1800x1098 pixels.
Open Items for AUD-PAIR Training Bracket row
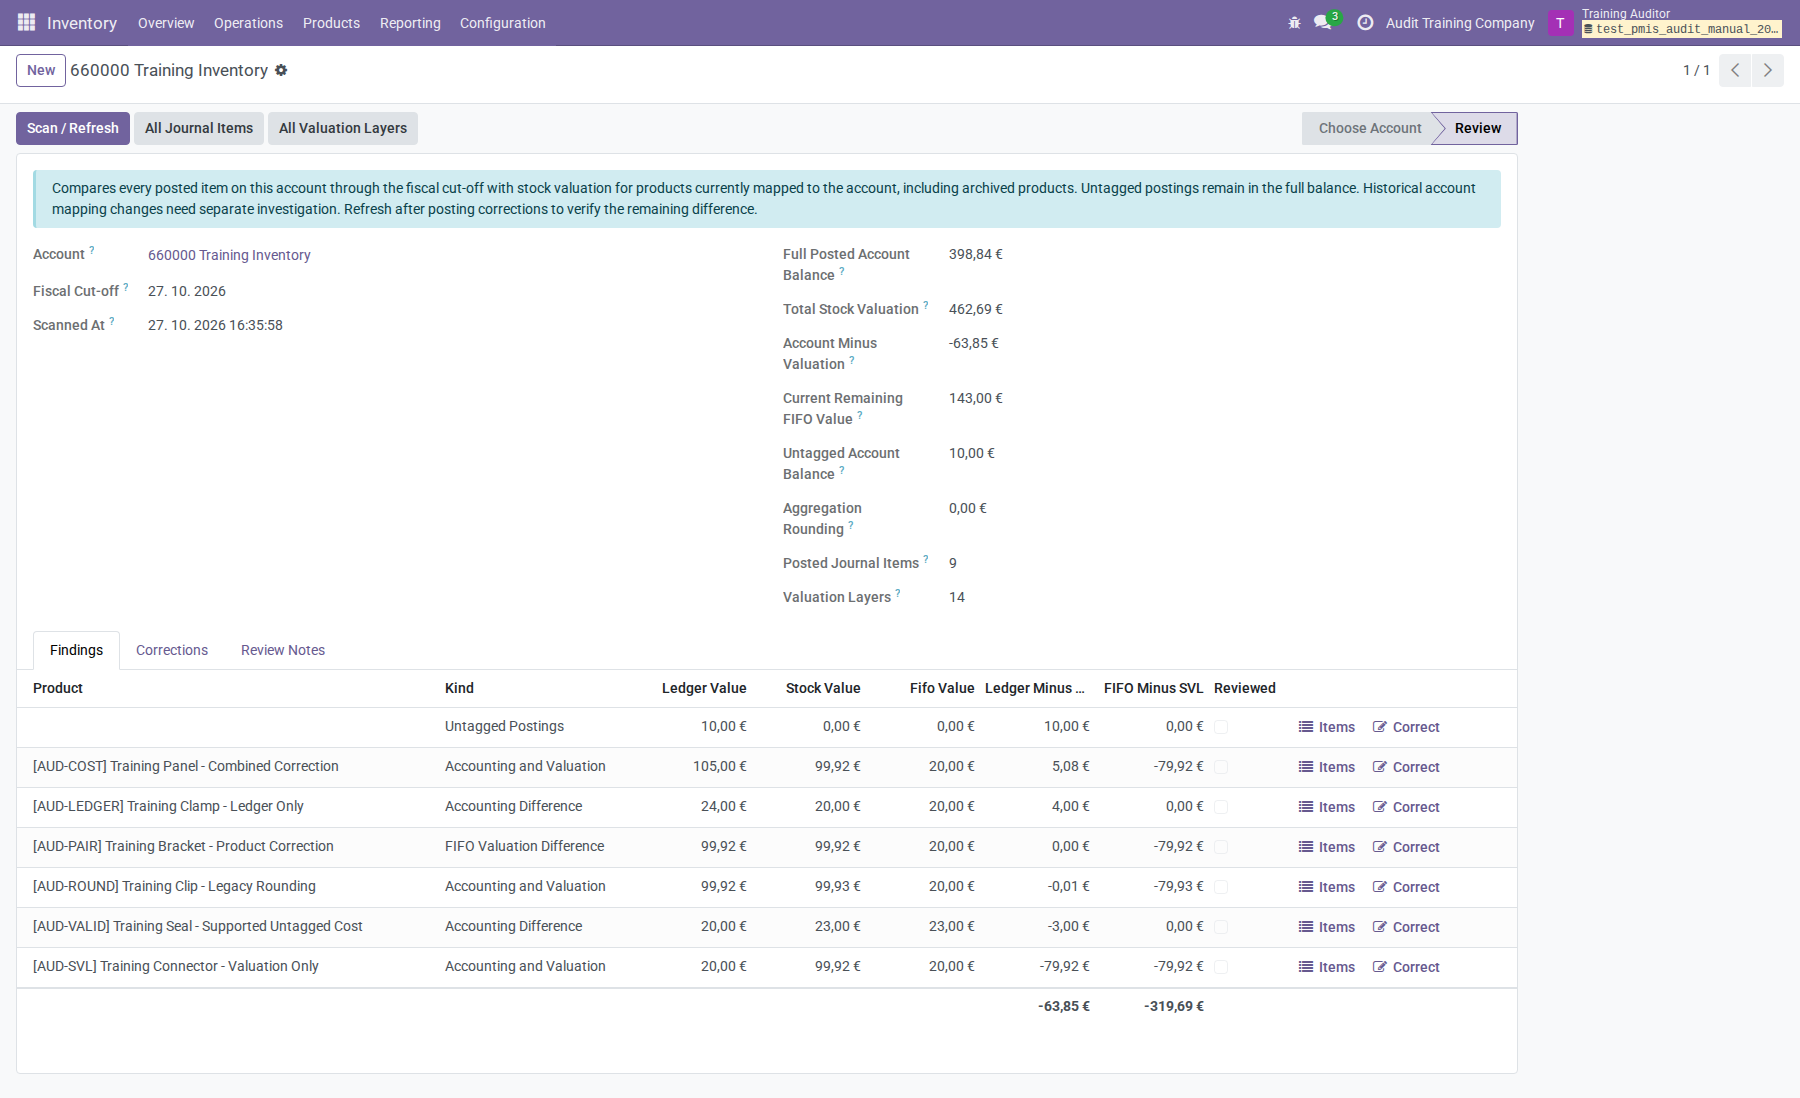1326,847
